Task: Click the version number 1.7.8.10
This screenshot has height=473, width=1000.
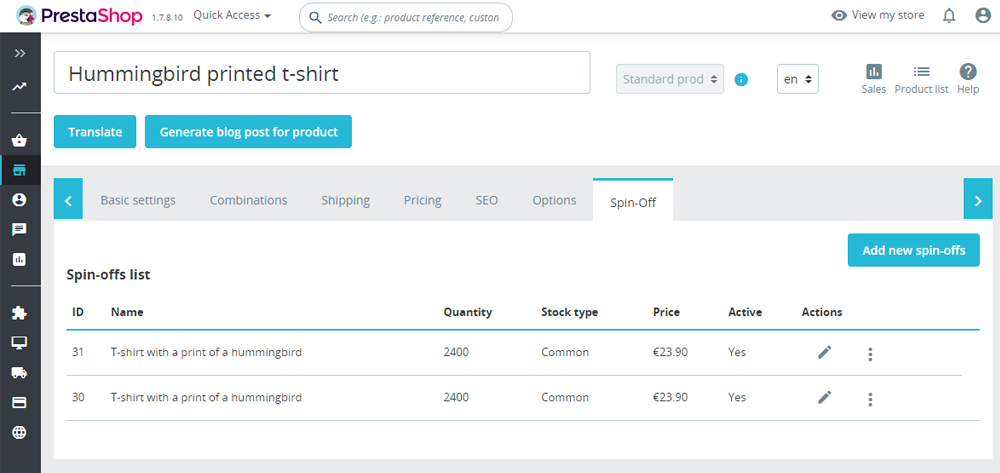Action: (x=167, y=17)
